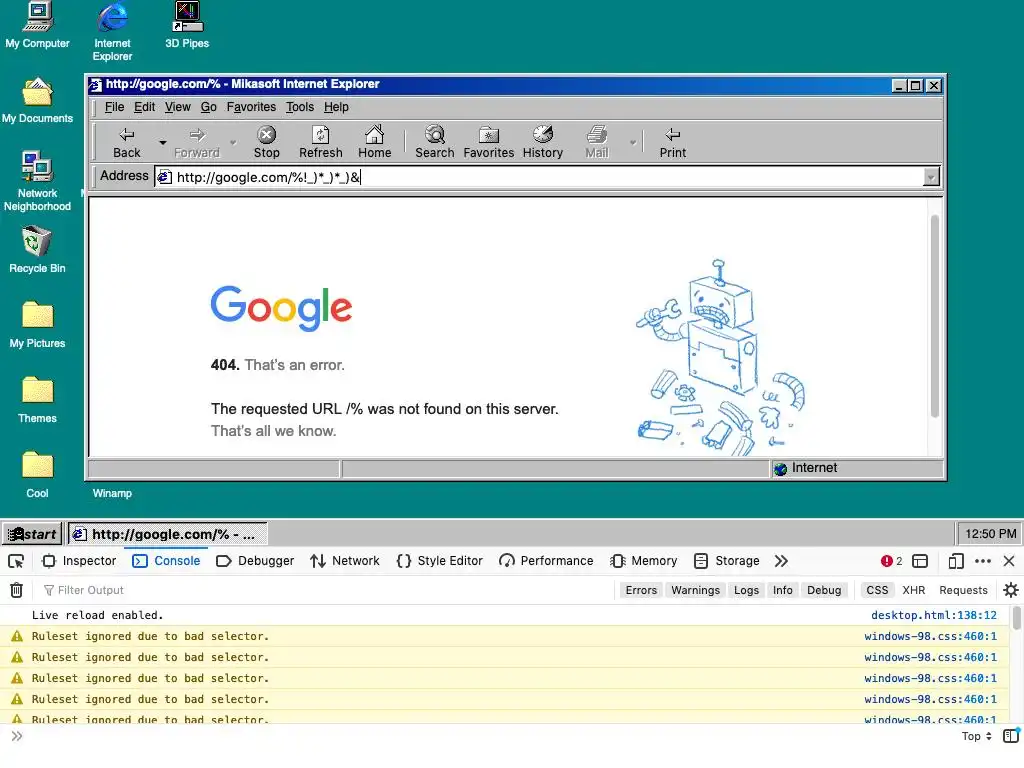Viewport: 1024px width, 768px height.
Task: Open the My Computer desktop icon
Action: pos(37,26)
